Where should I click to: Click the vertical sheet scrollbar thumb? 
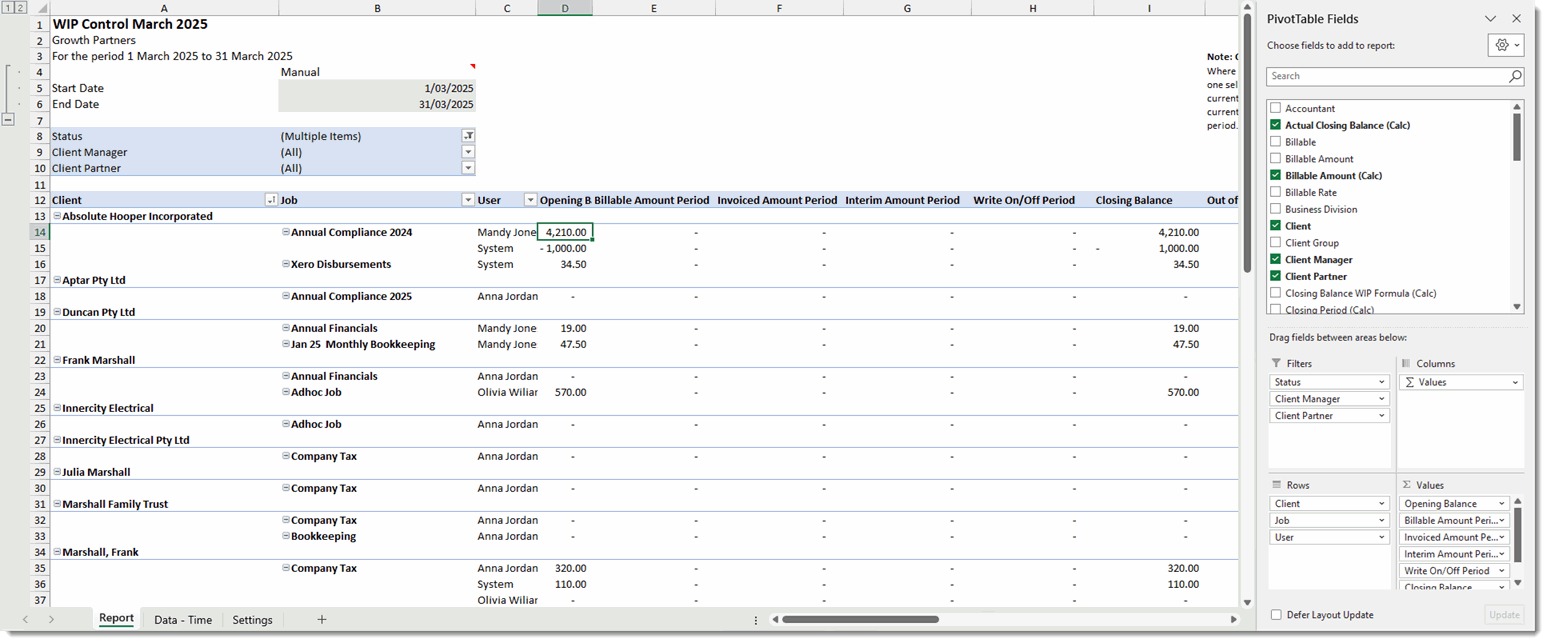point(1246,145)
